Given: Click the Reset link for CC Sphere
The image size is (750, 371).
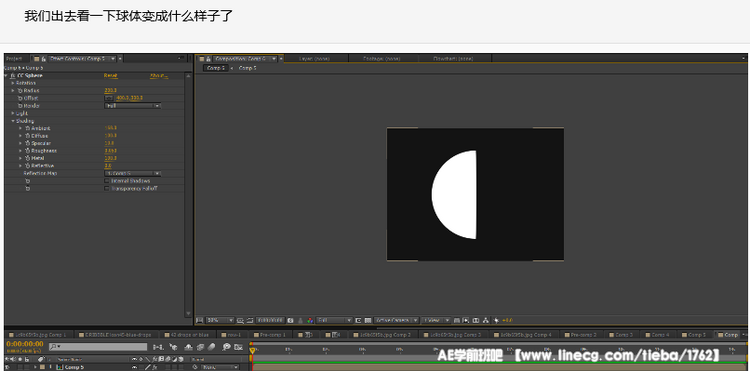Looking at the screenshot, I should pyautogui.click(x=110, y=76).
